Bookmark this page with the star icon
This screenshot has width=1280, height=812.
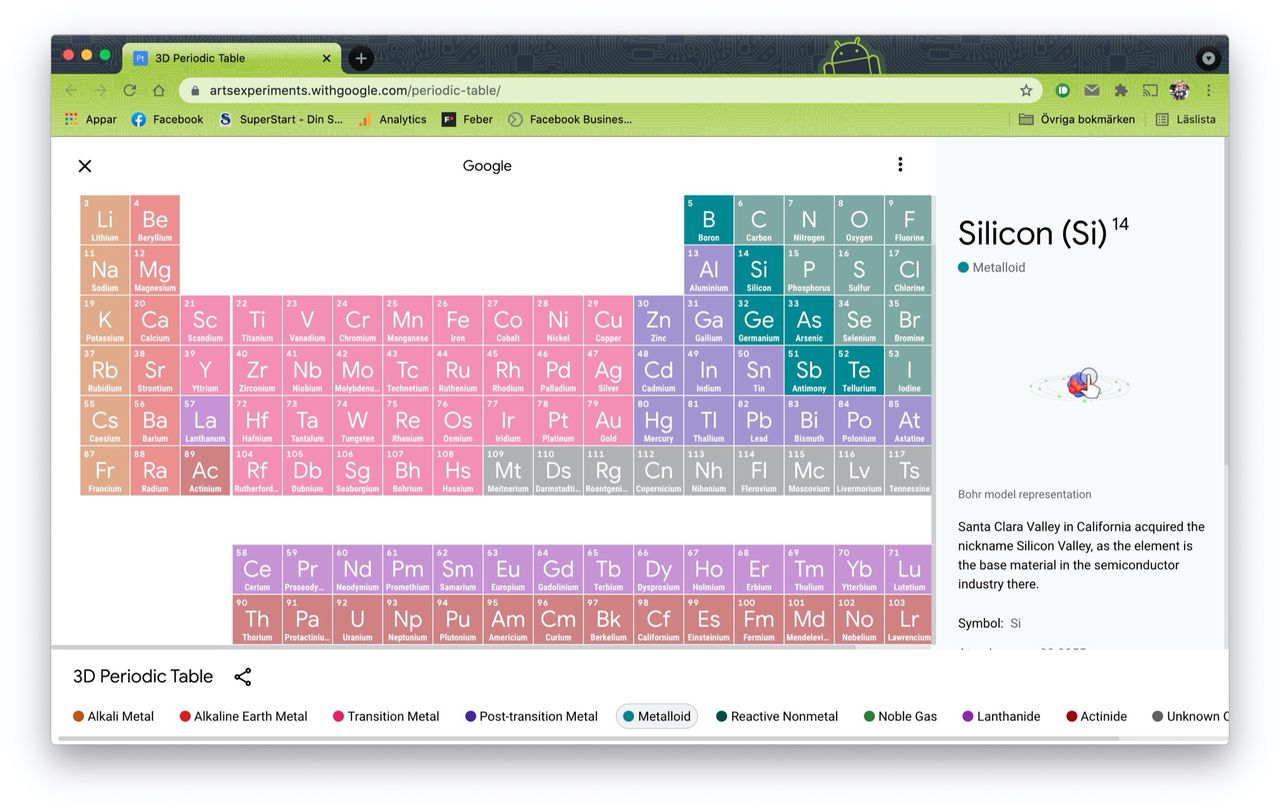[x=1026, y=90]
